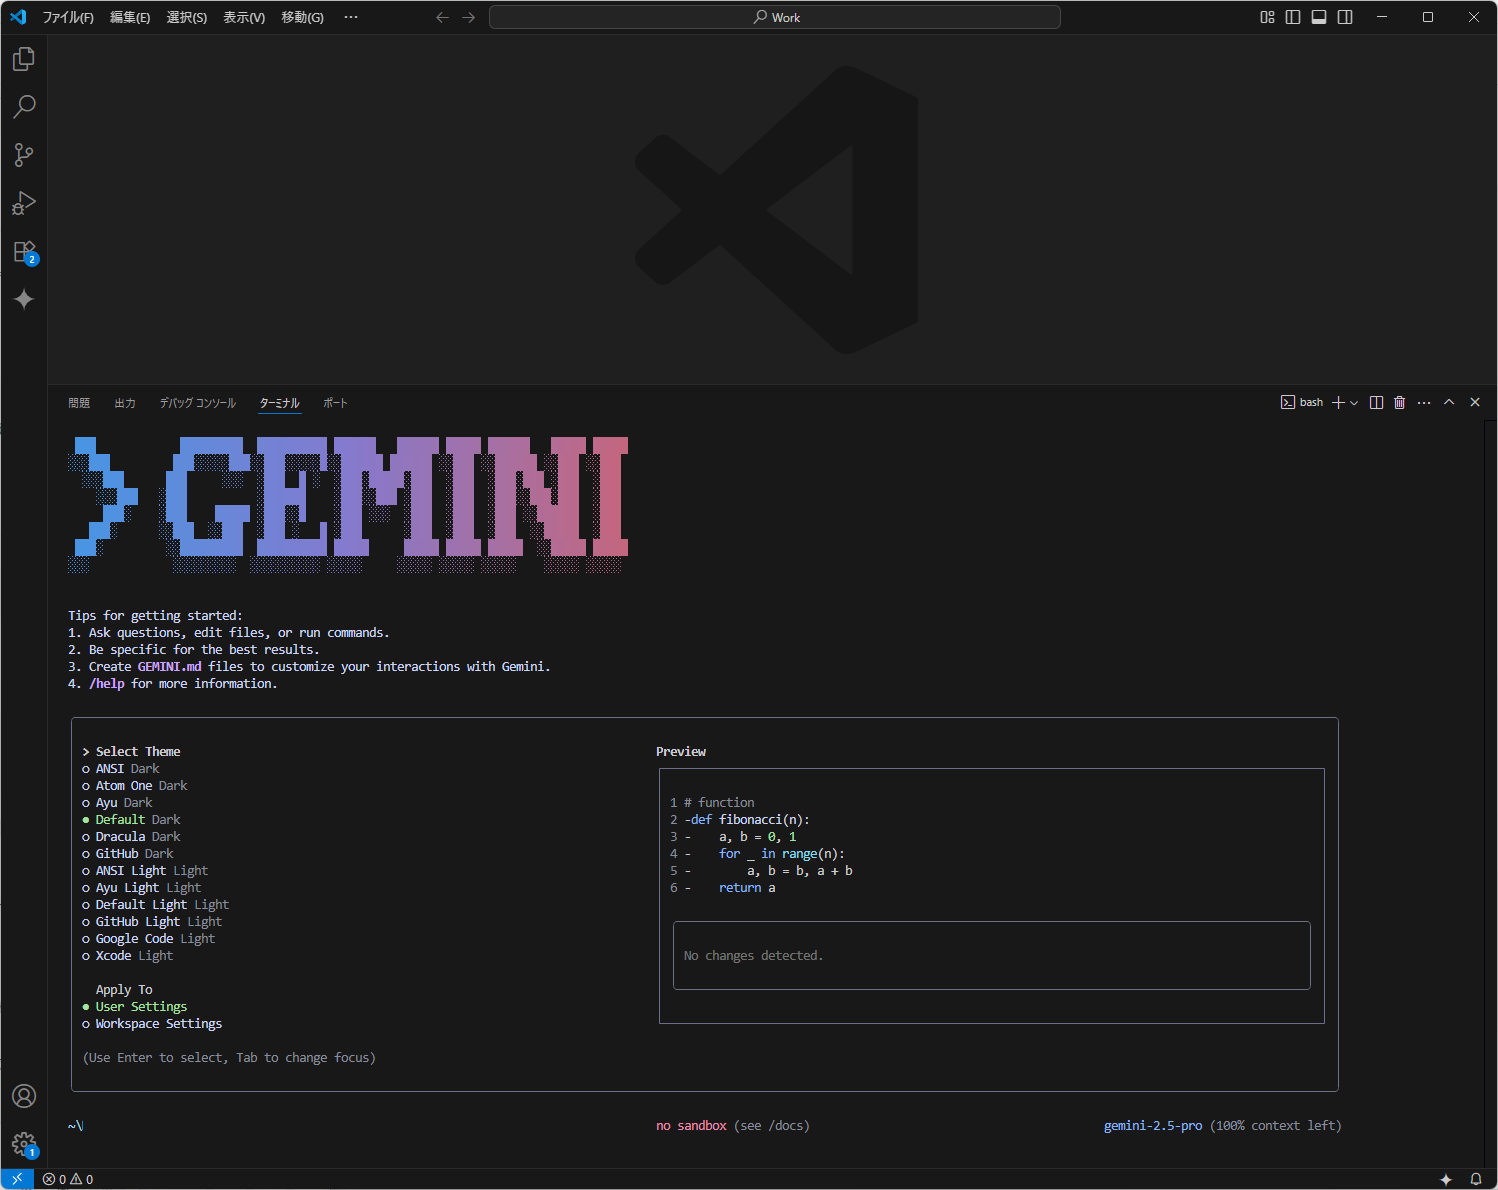Close the terminal panel
Viewport: 1498px width, 1190px height.
pos(1475,402)
